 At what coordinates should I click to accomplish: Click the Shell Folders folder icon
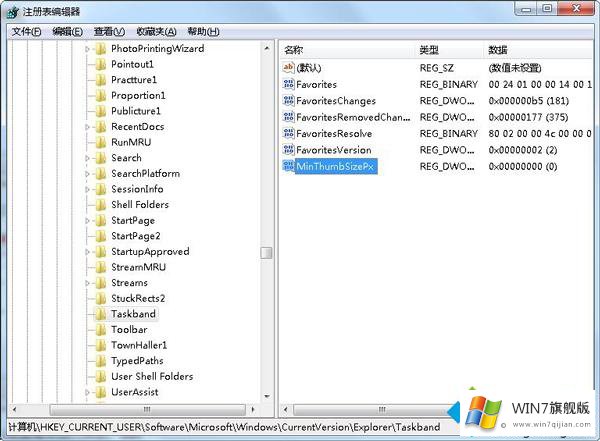click(x=101, y=205)
